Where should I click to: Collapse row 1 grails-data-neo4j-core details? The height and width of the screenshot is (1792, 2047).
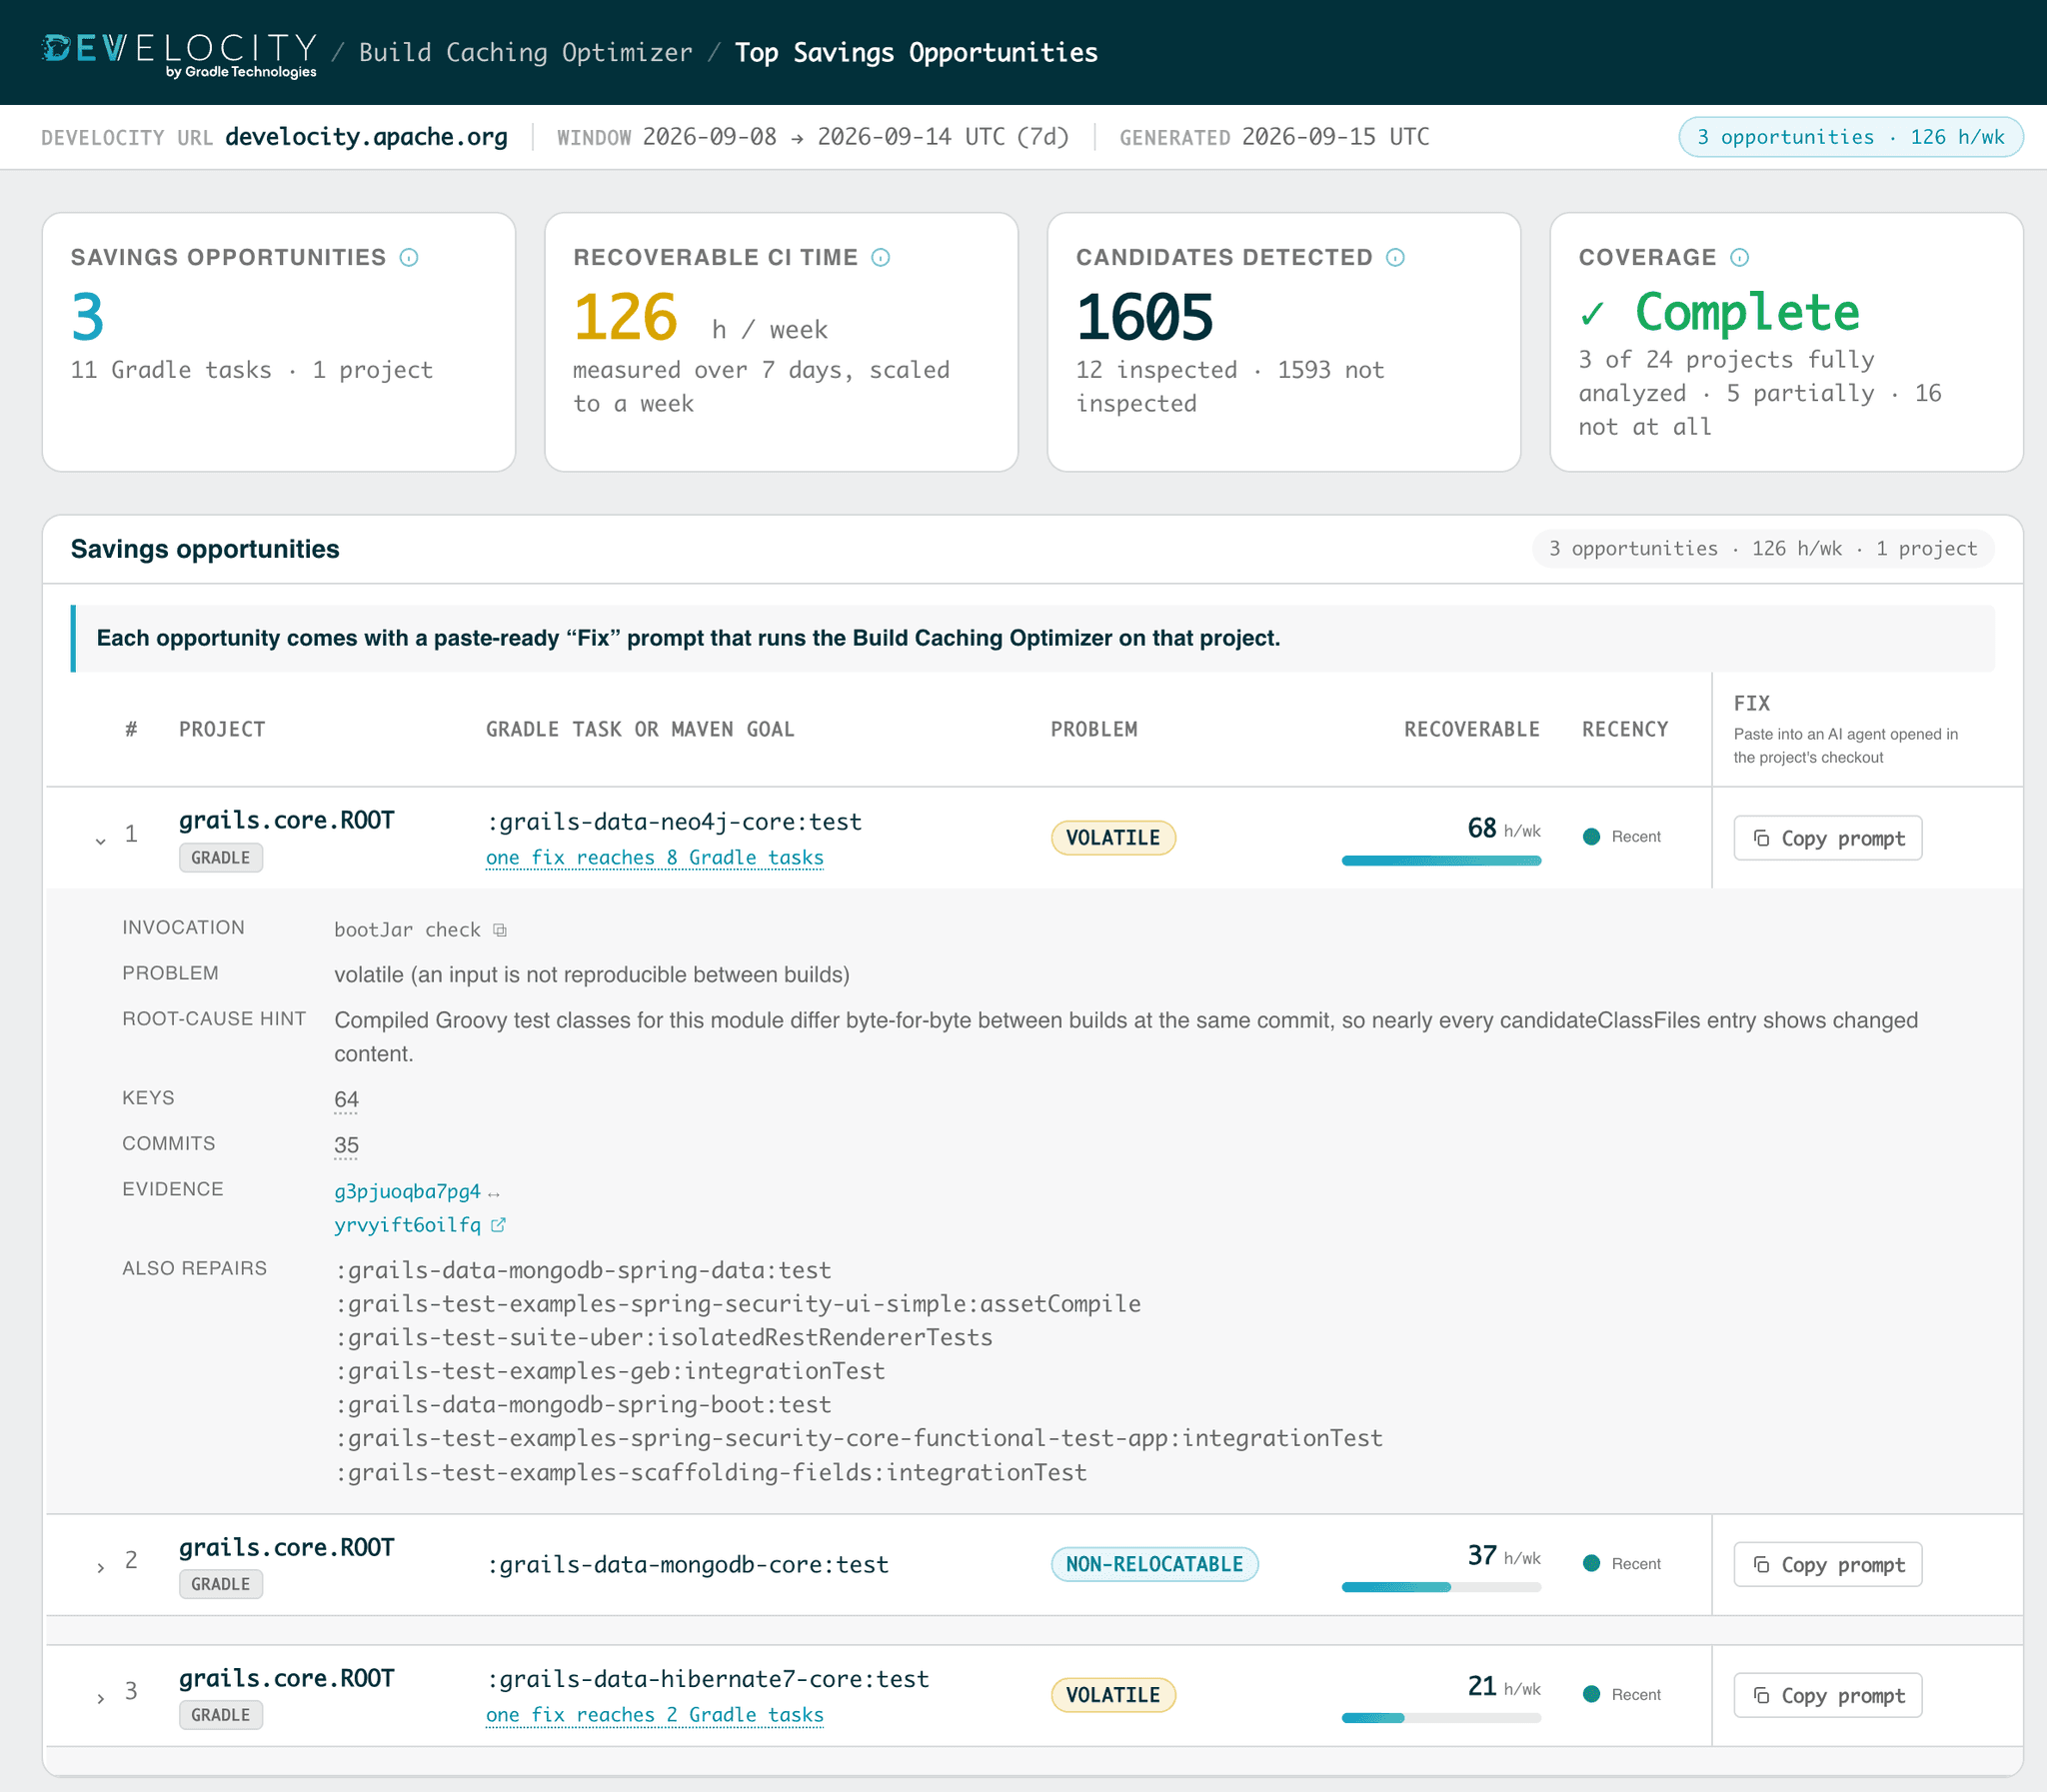click(x=100, y=841)
